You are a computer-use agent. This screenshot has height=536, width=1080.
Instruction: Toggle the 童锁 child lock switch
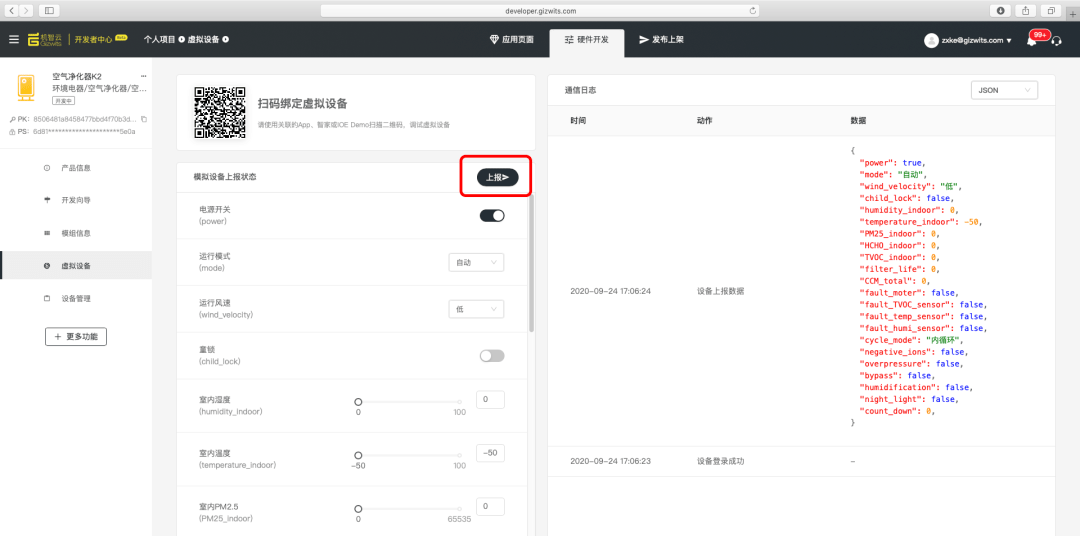coord(492,355)
